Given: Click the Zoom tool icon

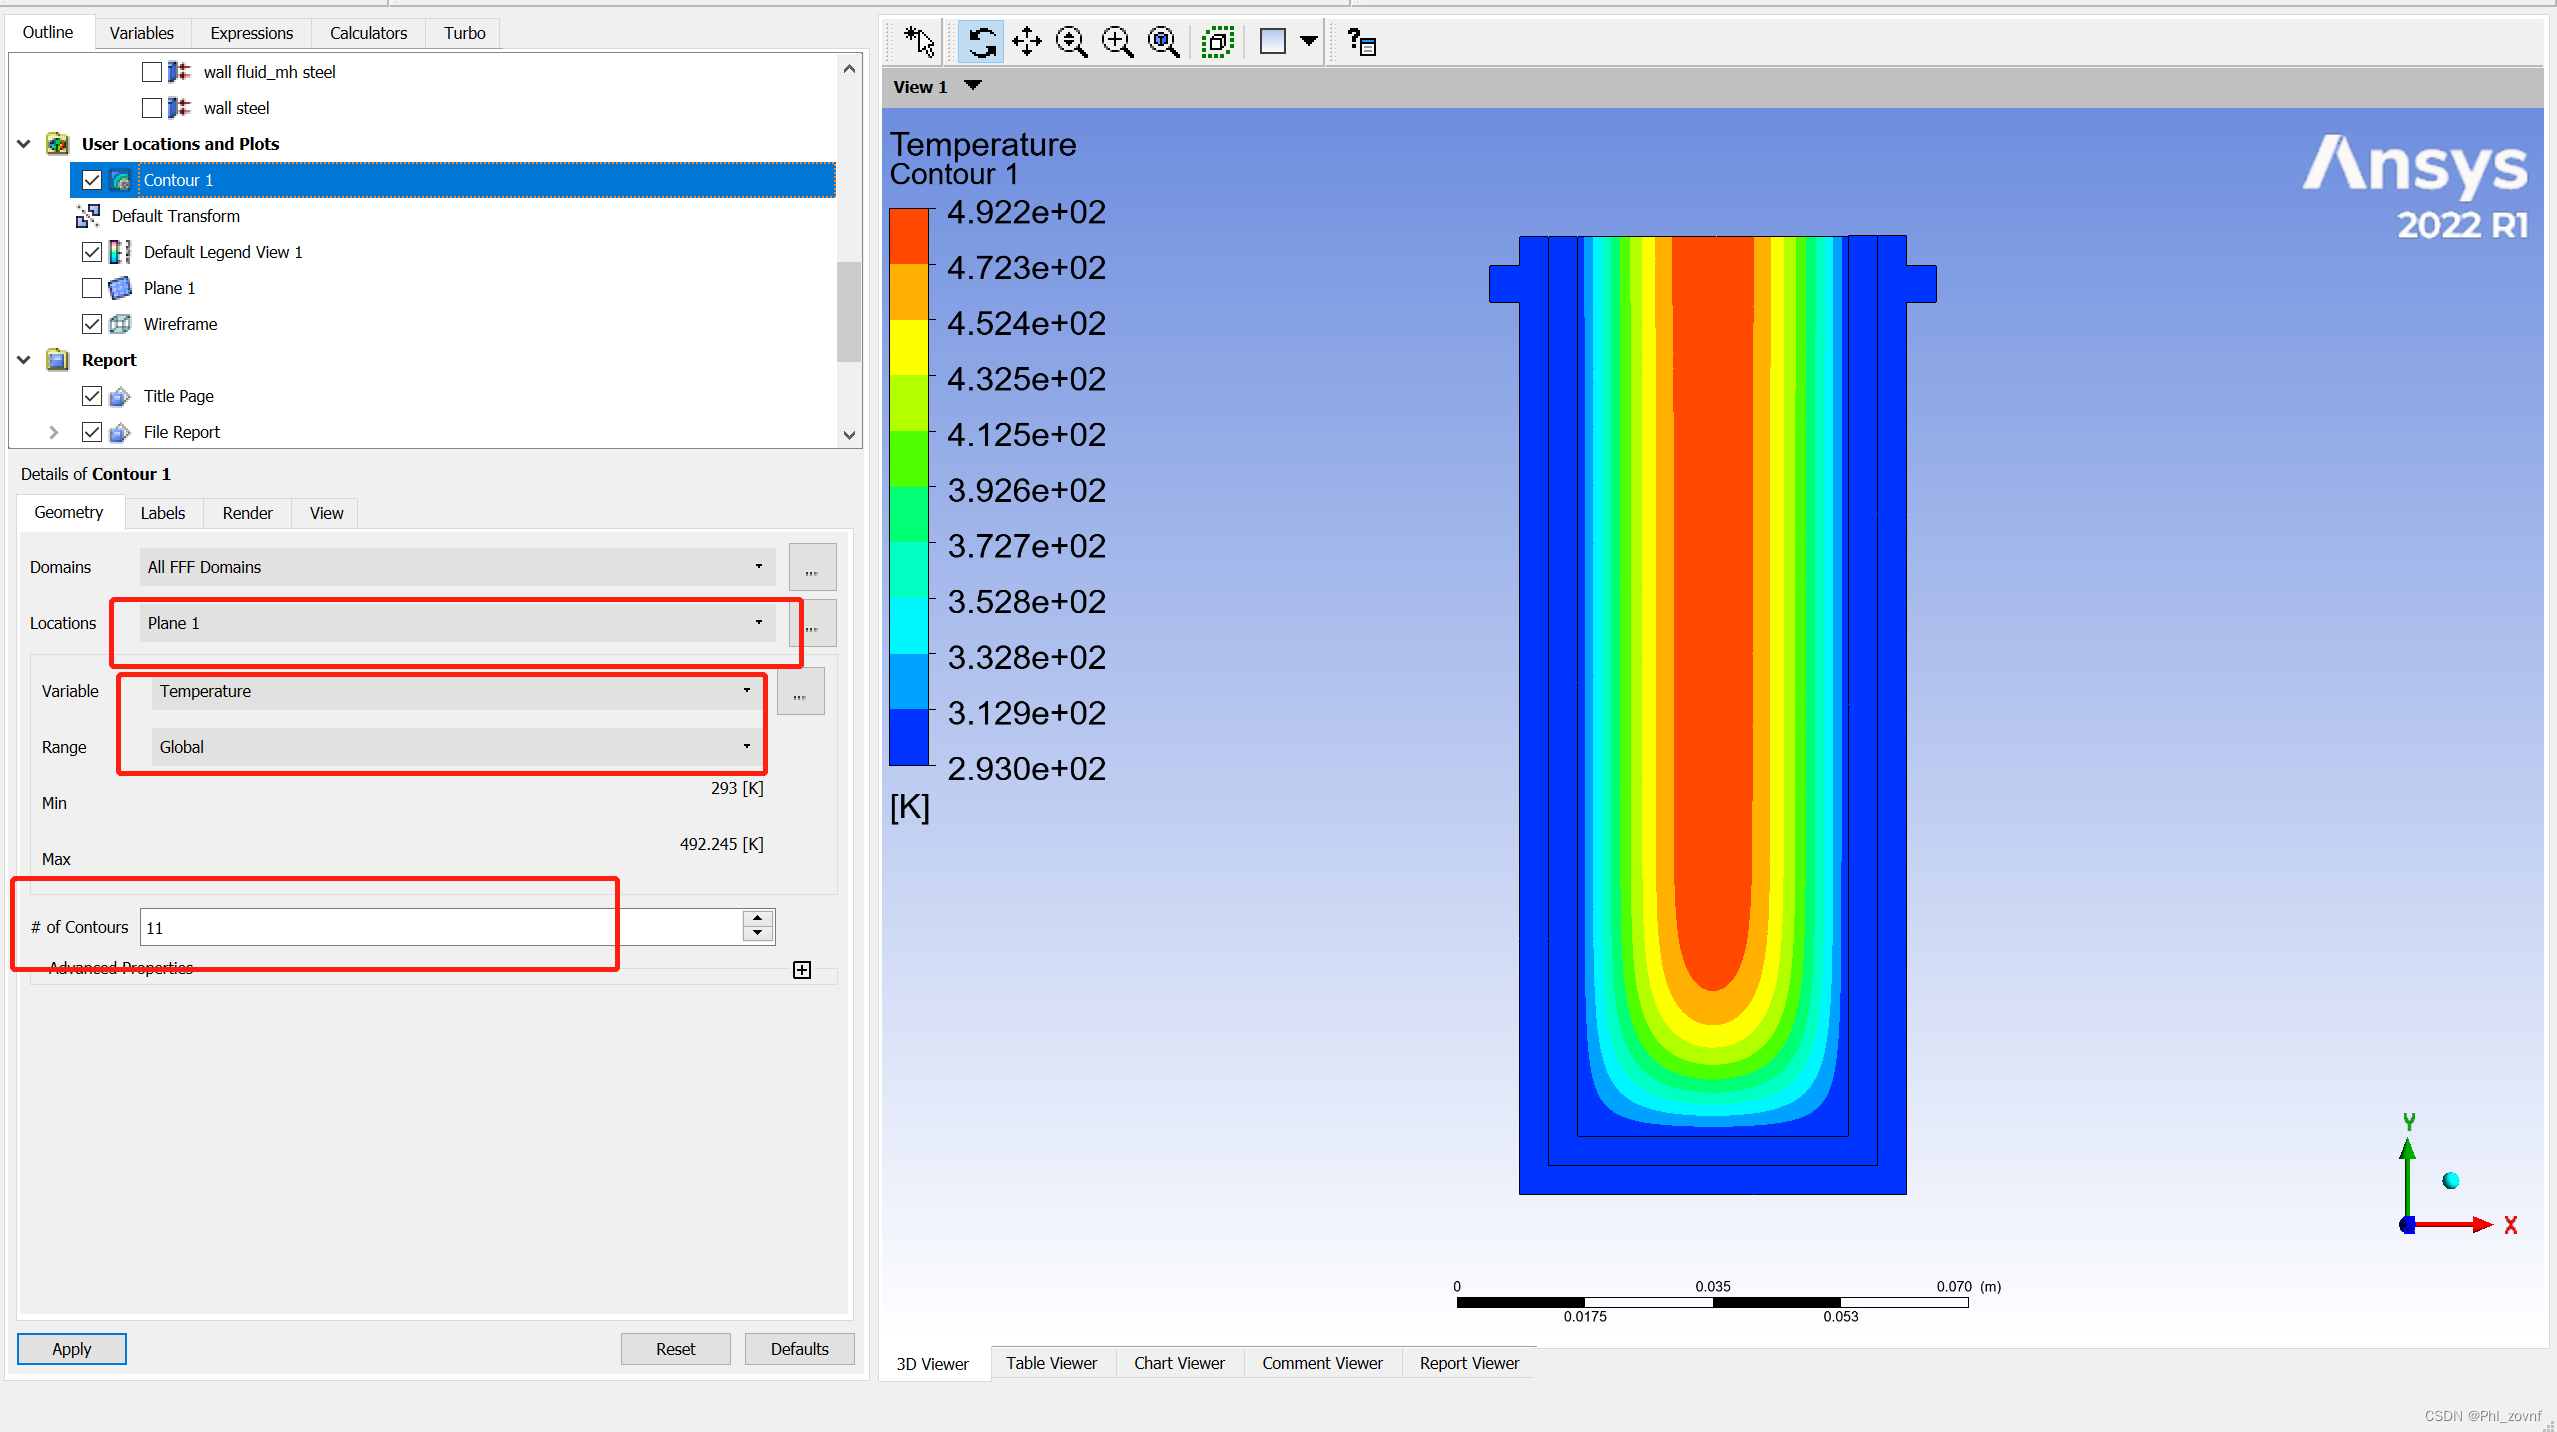Looking at the screenshot, I should click(1071, 42).
